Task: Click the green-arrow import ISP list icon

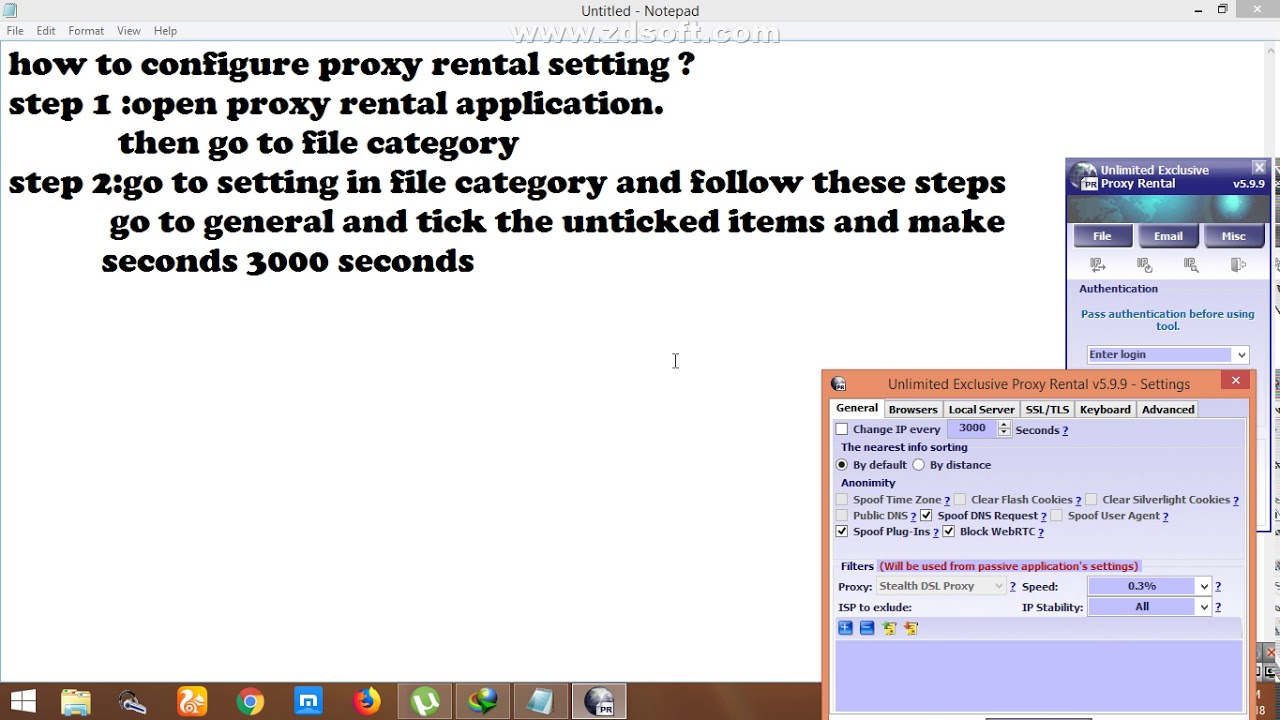Action: [x=889, y=628]
